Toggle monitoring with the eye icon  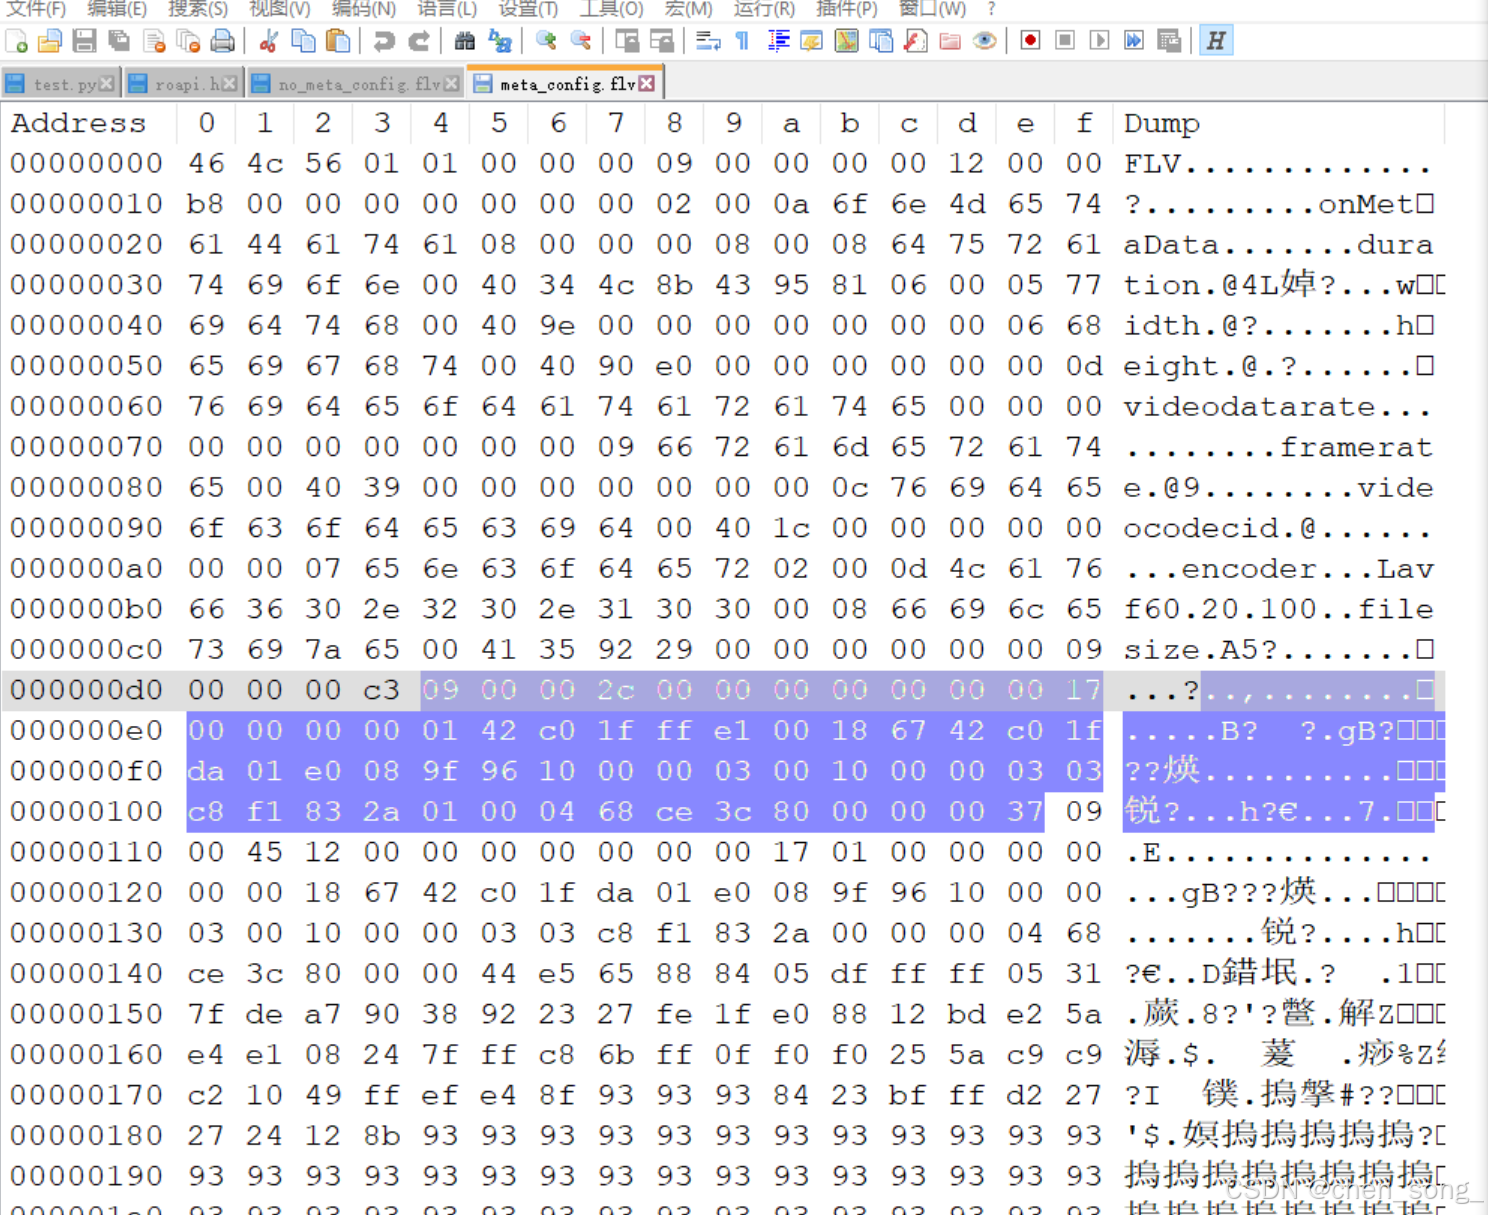[985, 41]
